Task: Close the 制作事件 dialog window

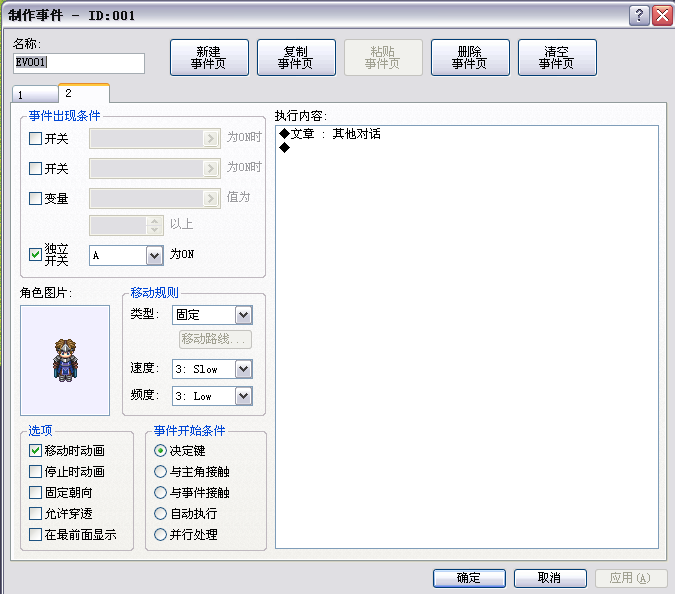Action: pyautogui.click(x=662, y=16)
